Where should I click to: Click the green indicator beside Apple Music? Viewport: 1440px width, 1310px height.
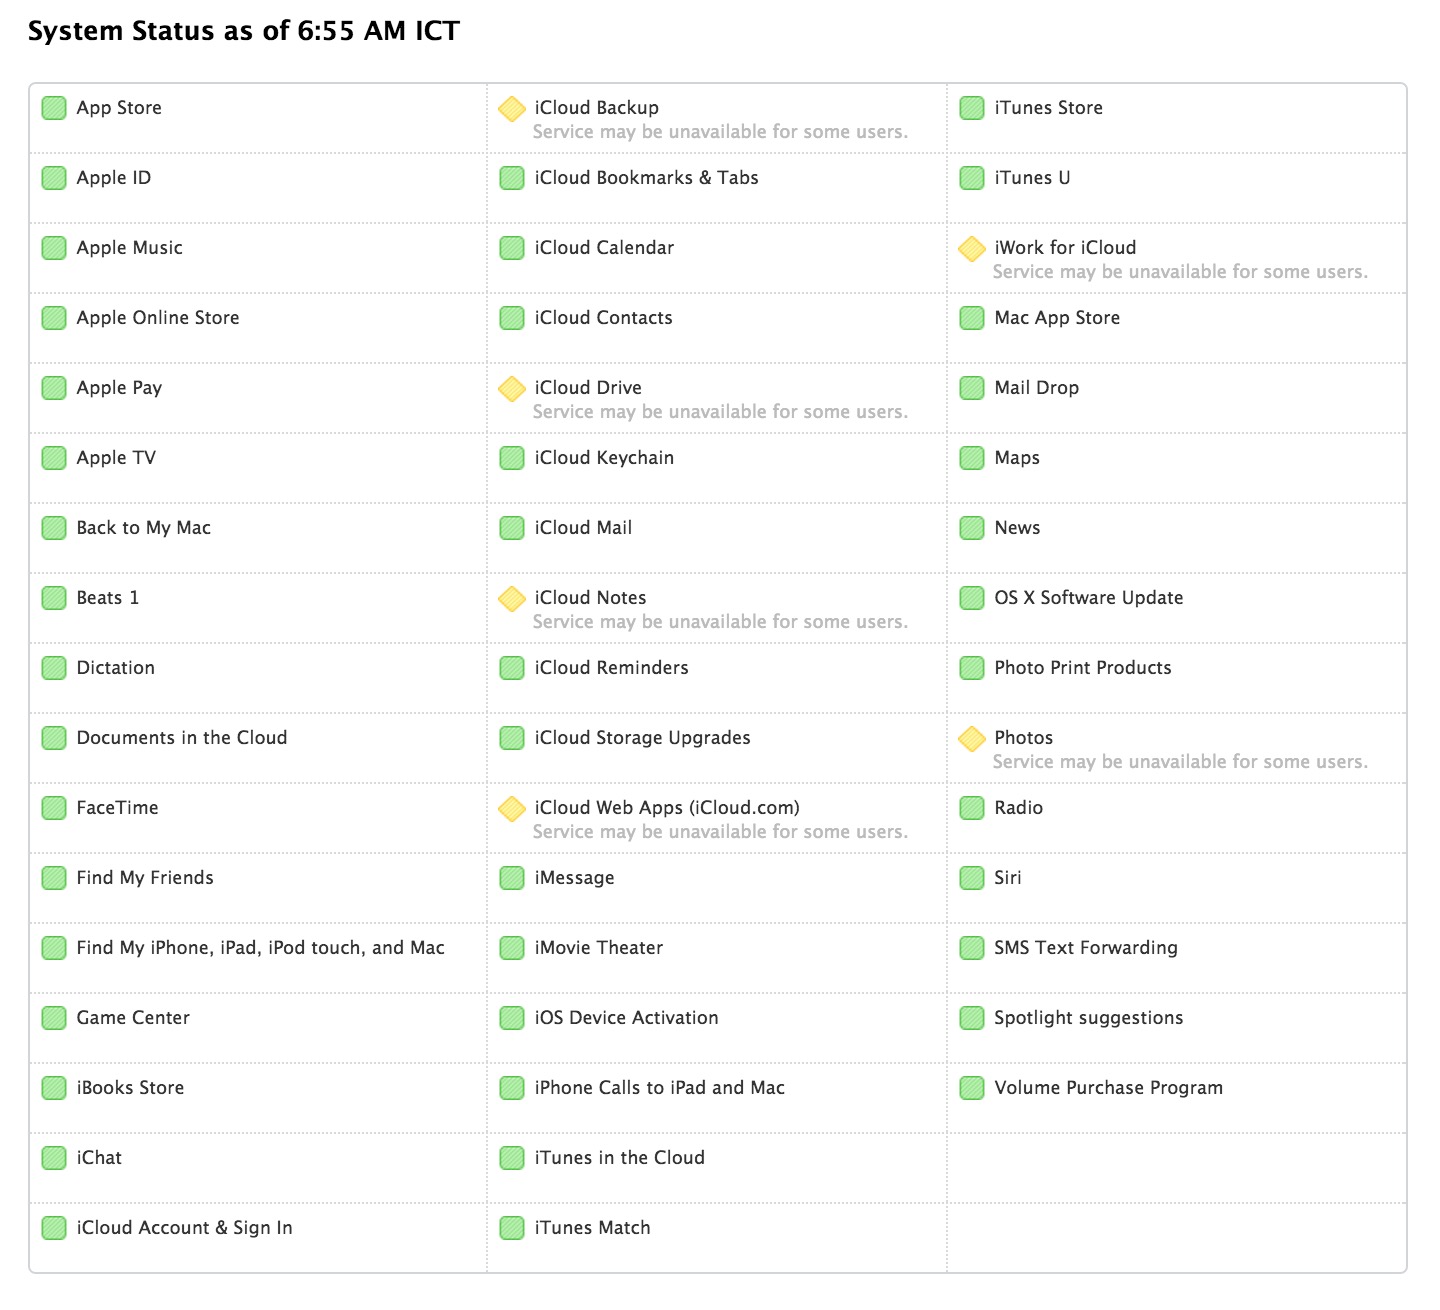pyautogui.click(x=54, y=248)
